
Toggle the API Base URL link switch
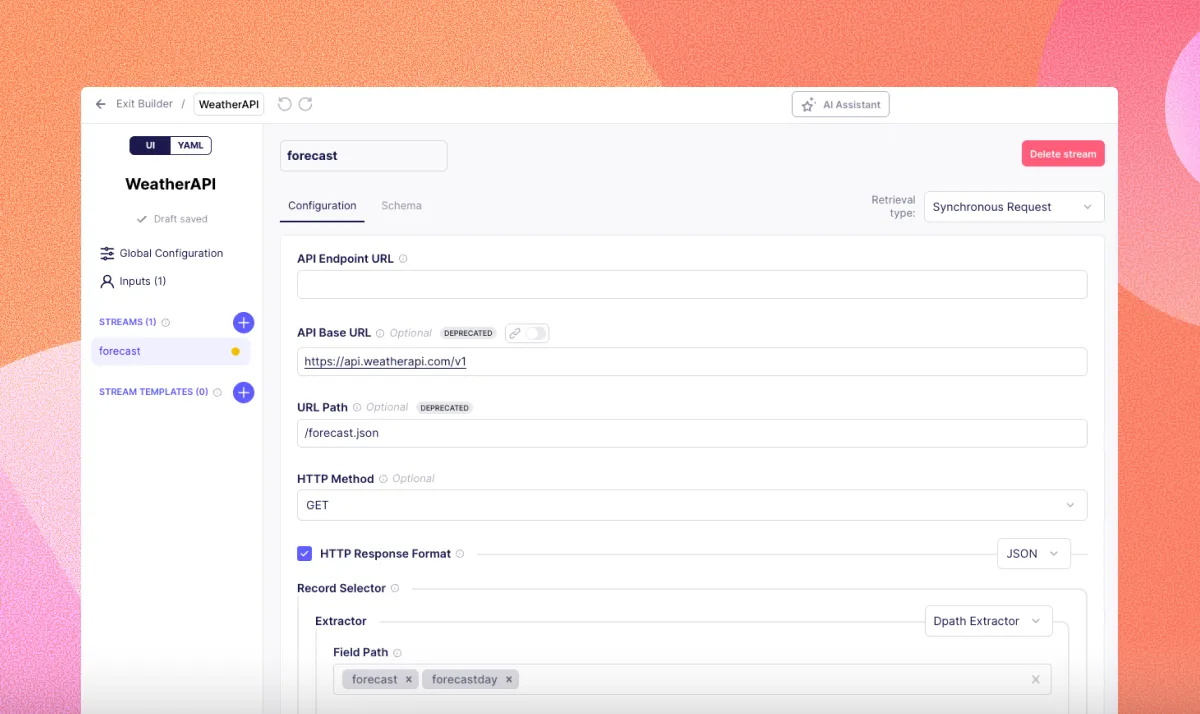(537, 333)
